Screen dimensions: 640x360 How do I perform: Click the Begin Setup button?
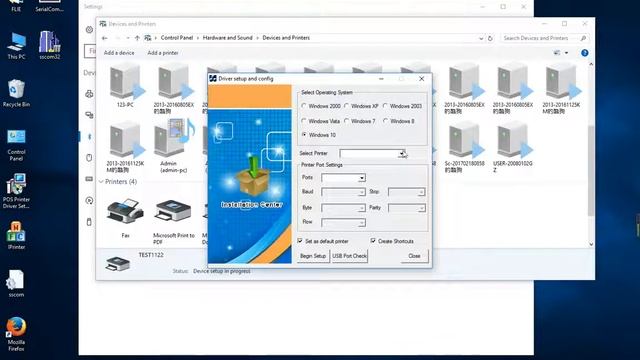(313, 256)
